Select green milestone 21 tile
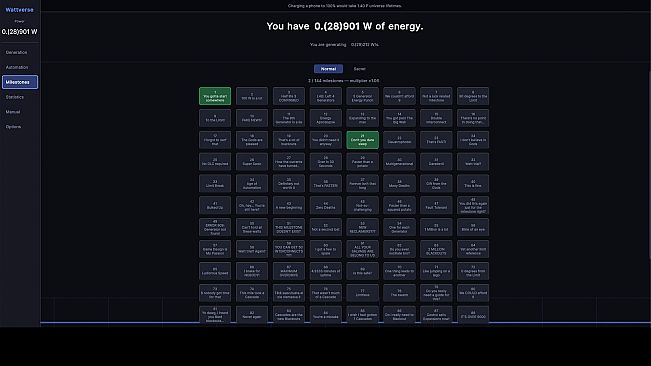The width and height of the screenshot is (651, 366). [x=362, y=140]
